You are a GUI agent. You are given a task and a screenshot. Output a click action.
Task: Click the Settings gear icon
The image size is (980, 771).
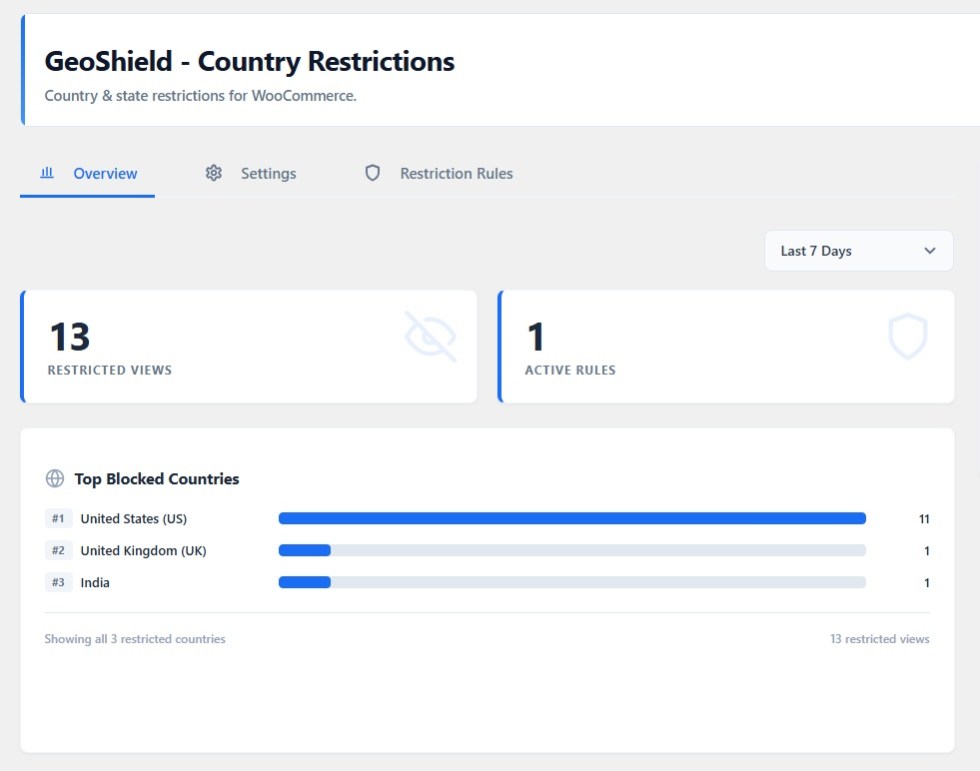[x=214, y=173]
